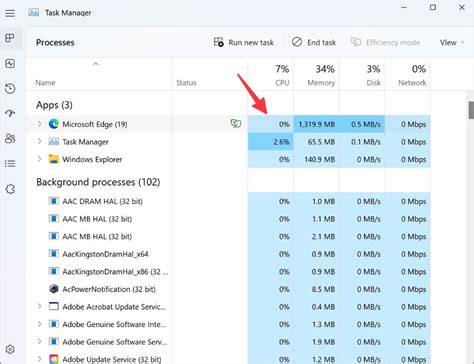The height and width of the screenshot is (364, 474).
Task: Click the Adobe Acrobat Update Service icon
Action: click(53, 306)
